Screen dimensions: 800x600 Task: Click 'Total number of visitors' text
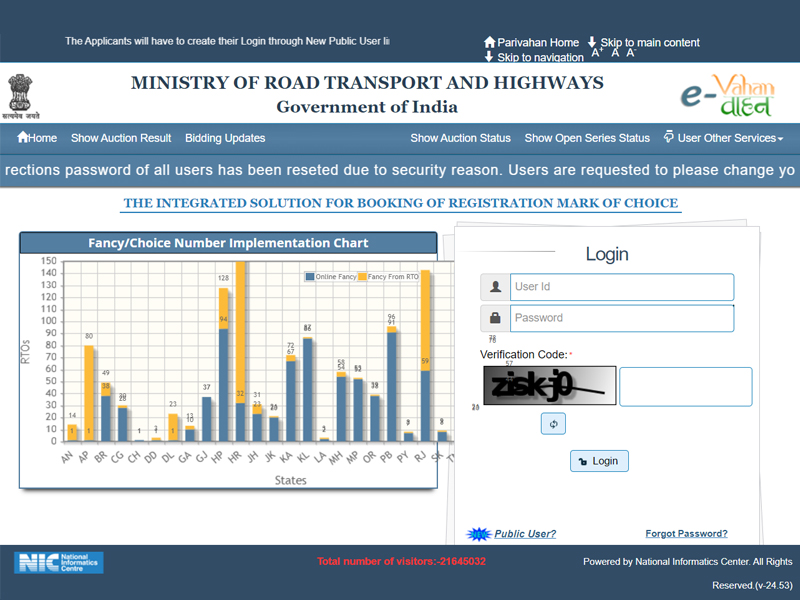401,561
